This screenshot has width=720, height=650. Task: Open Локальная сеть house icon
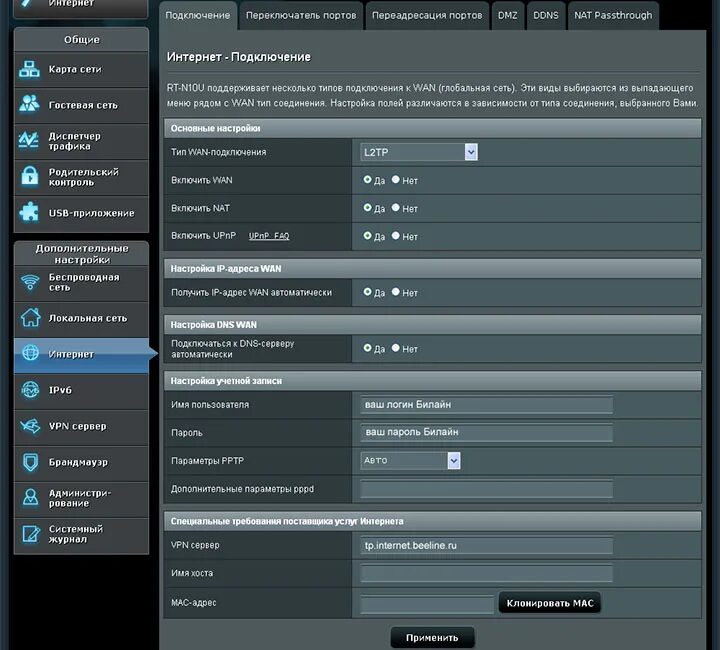click(x=30, y=318)
